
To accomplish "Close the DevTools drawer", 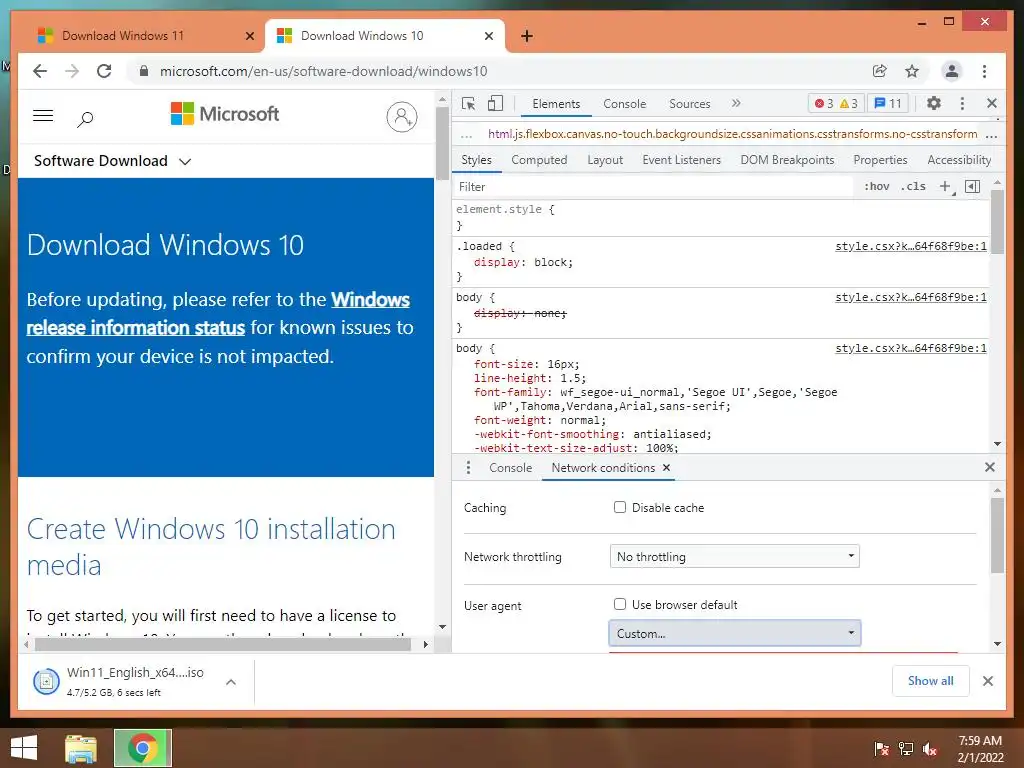I will pos(990,467).
